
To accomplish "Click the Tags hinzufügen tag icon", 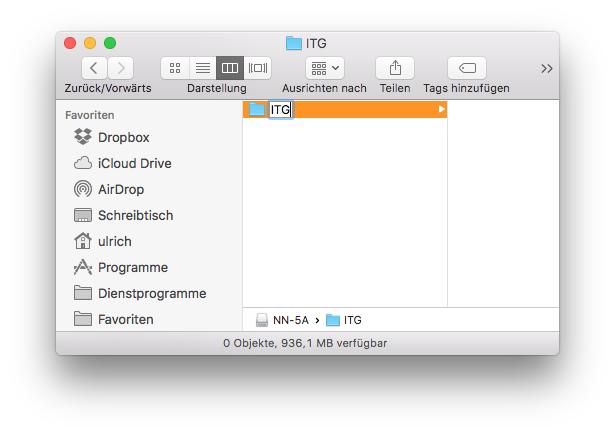I will point(467,68).
